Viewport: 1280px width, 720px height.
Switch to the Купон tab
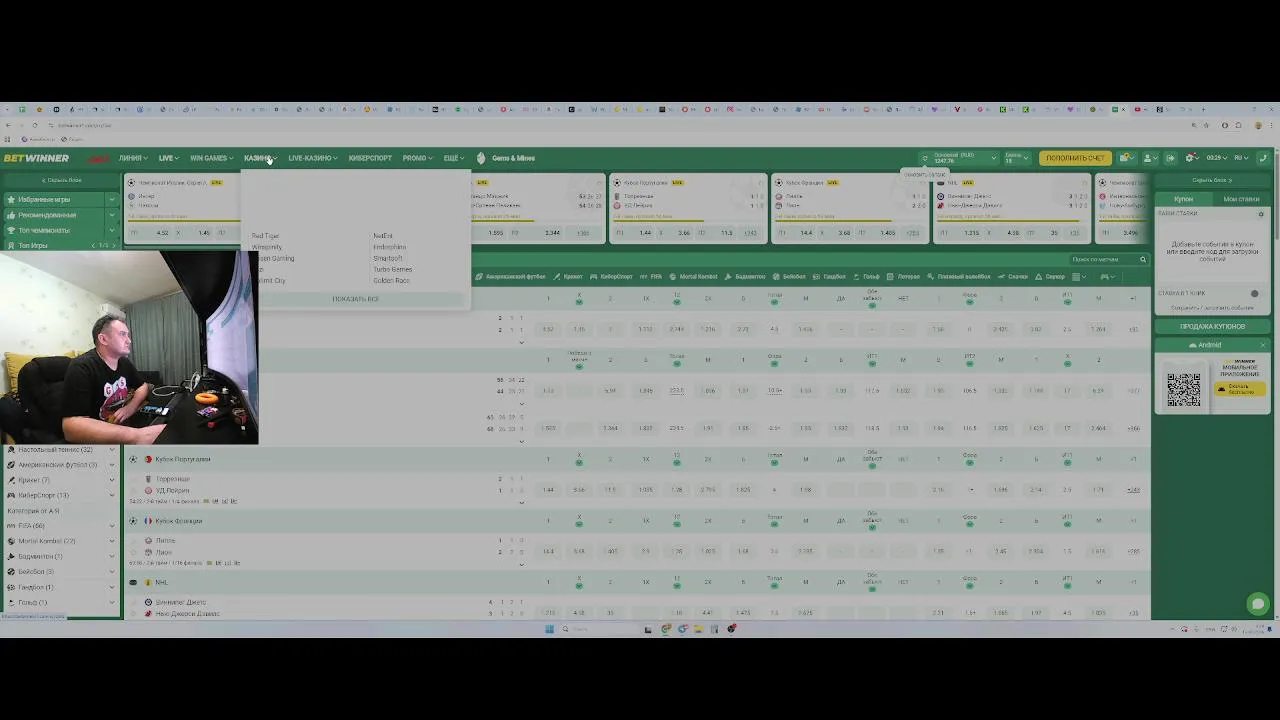click(1183, 199)
